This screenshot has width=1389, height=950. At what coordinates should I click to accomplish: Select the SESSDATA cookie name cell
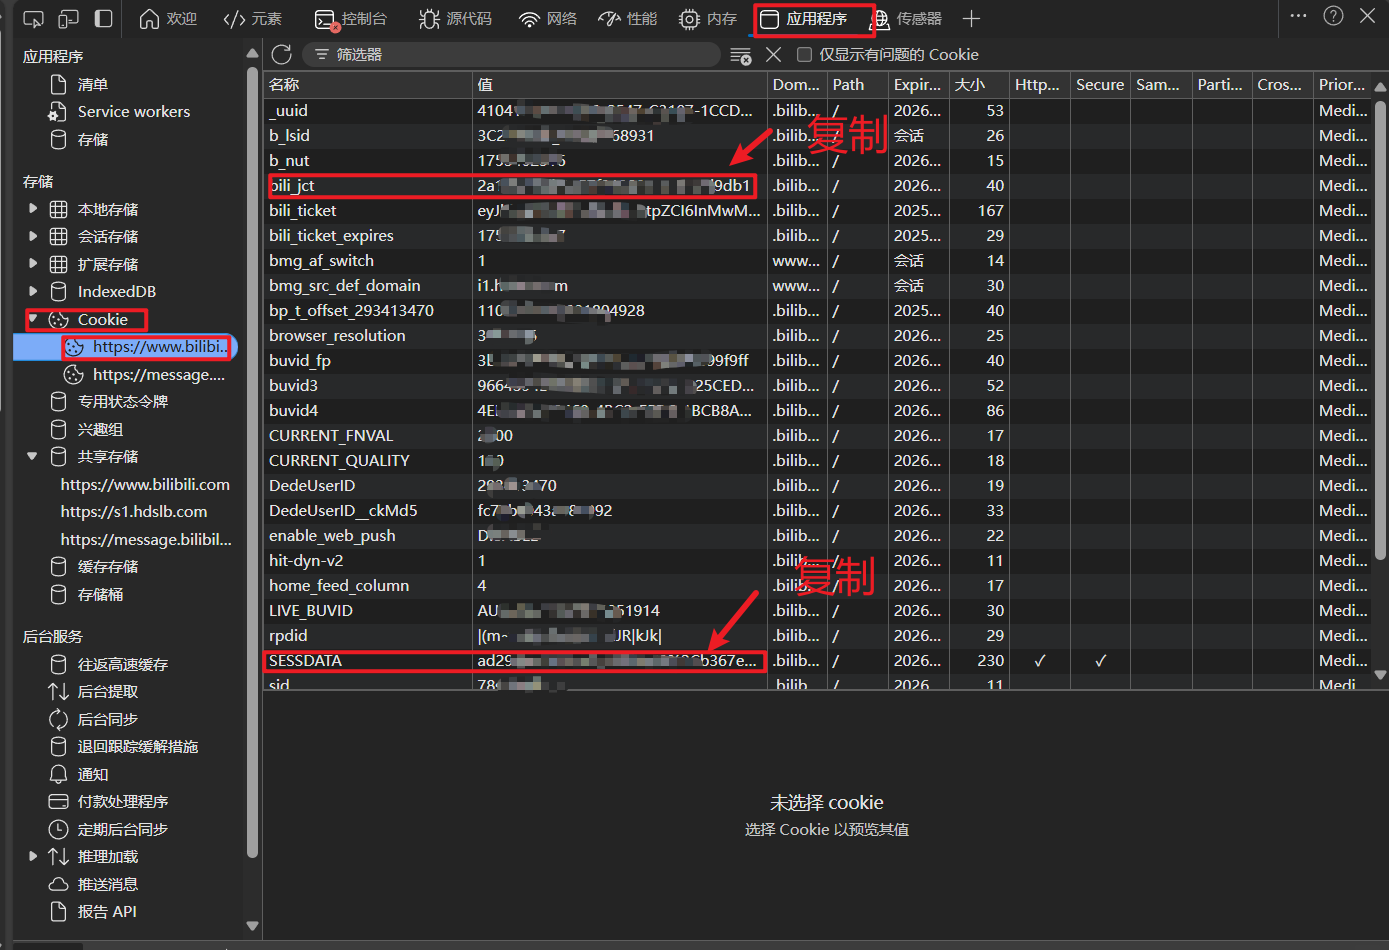(x=367, y=661)
